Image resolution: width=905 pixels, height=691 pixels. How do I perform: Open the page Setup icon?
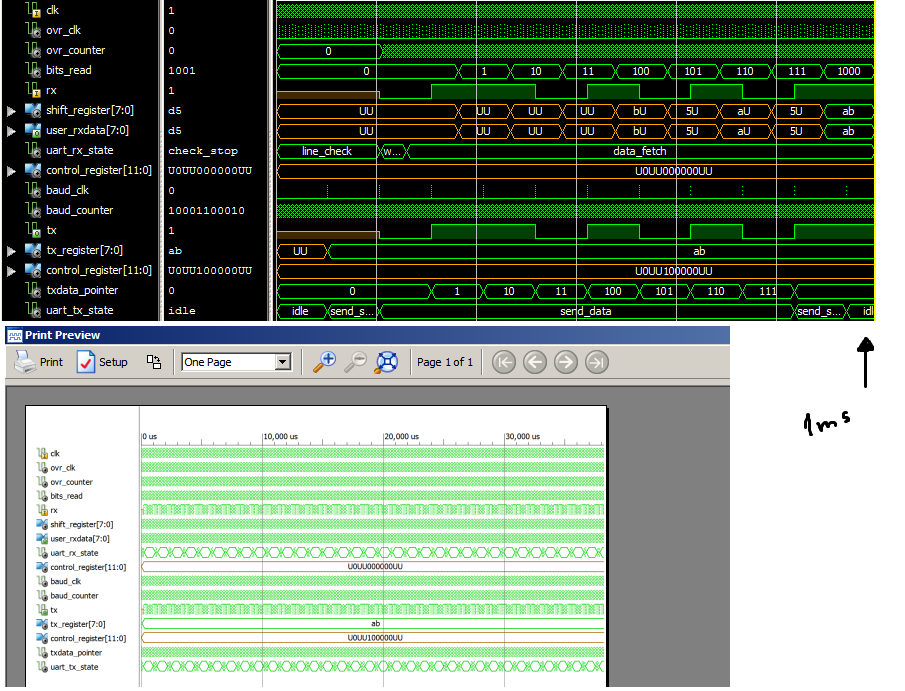(86, 362)
